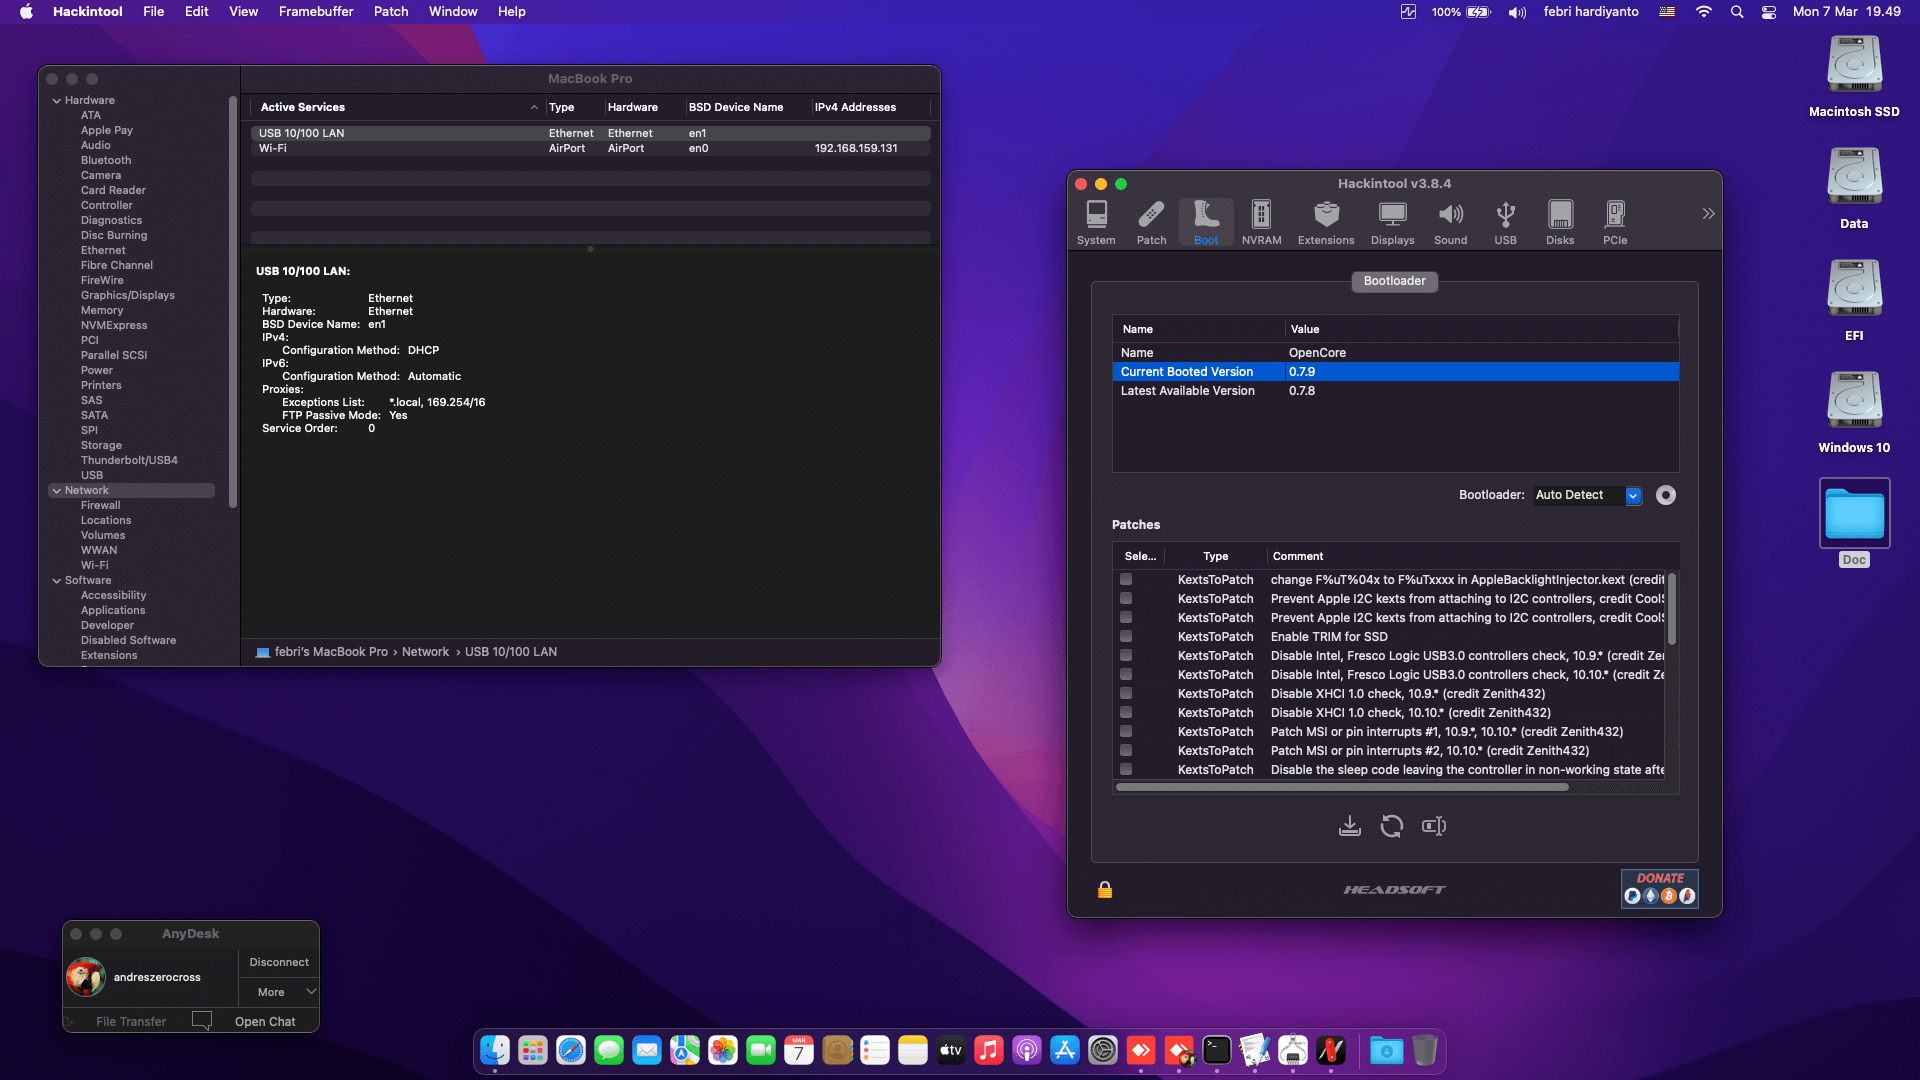The image size is (1920, 1080).
Task: Select the EFI volume on the desktop
Action: 1854,300
